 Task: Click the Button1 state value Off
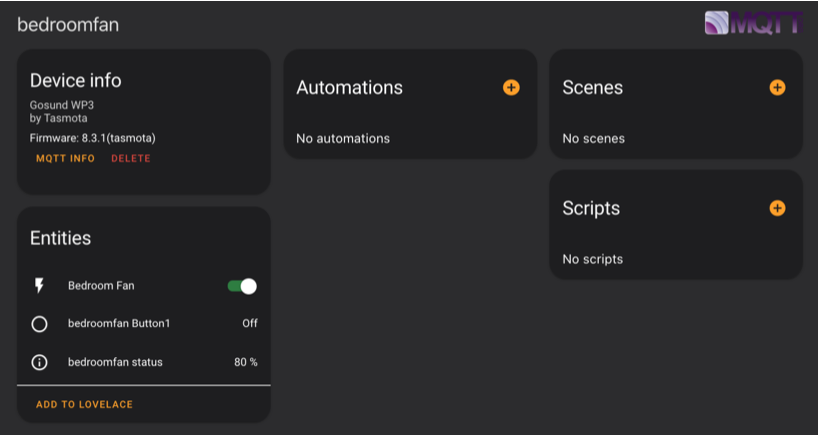point(250,323)
